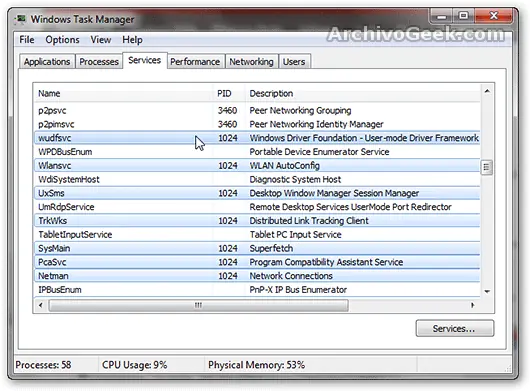Minimize the Task Manager window

[441, 16]
